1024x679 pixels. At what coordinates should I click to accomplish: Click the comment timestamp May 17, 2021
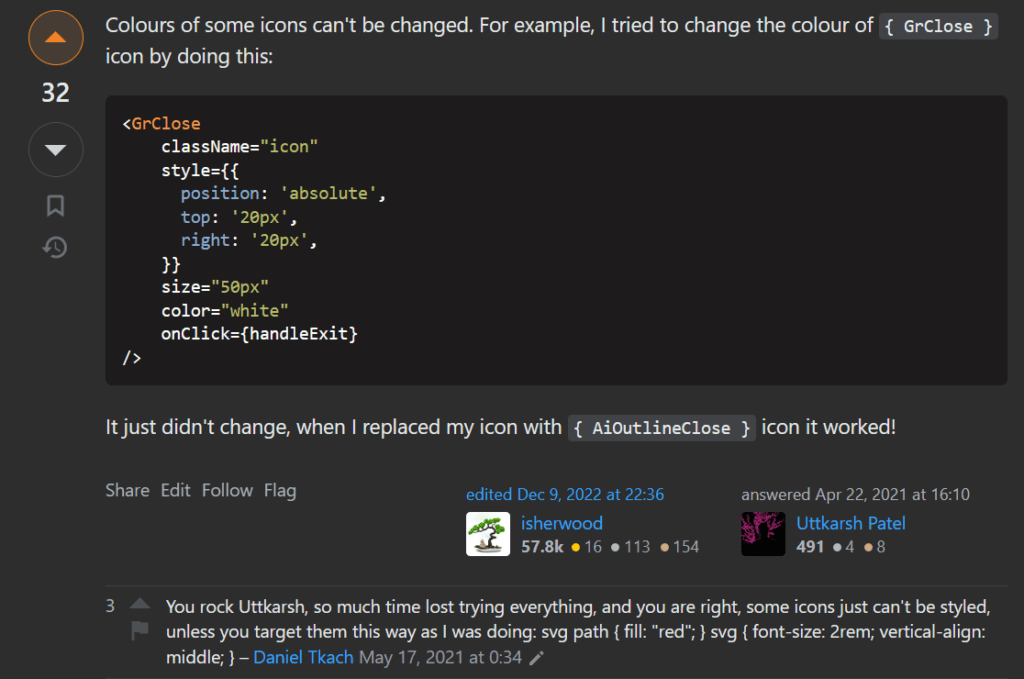(441, 658)
